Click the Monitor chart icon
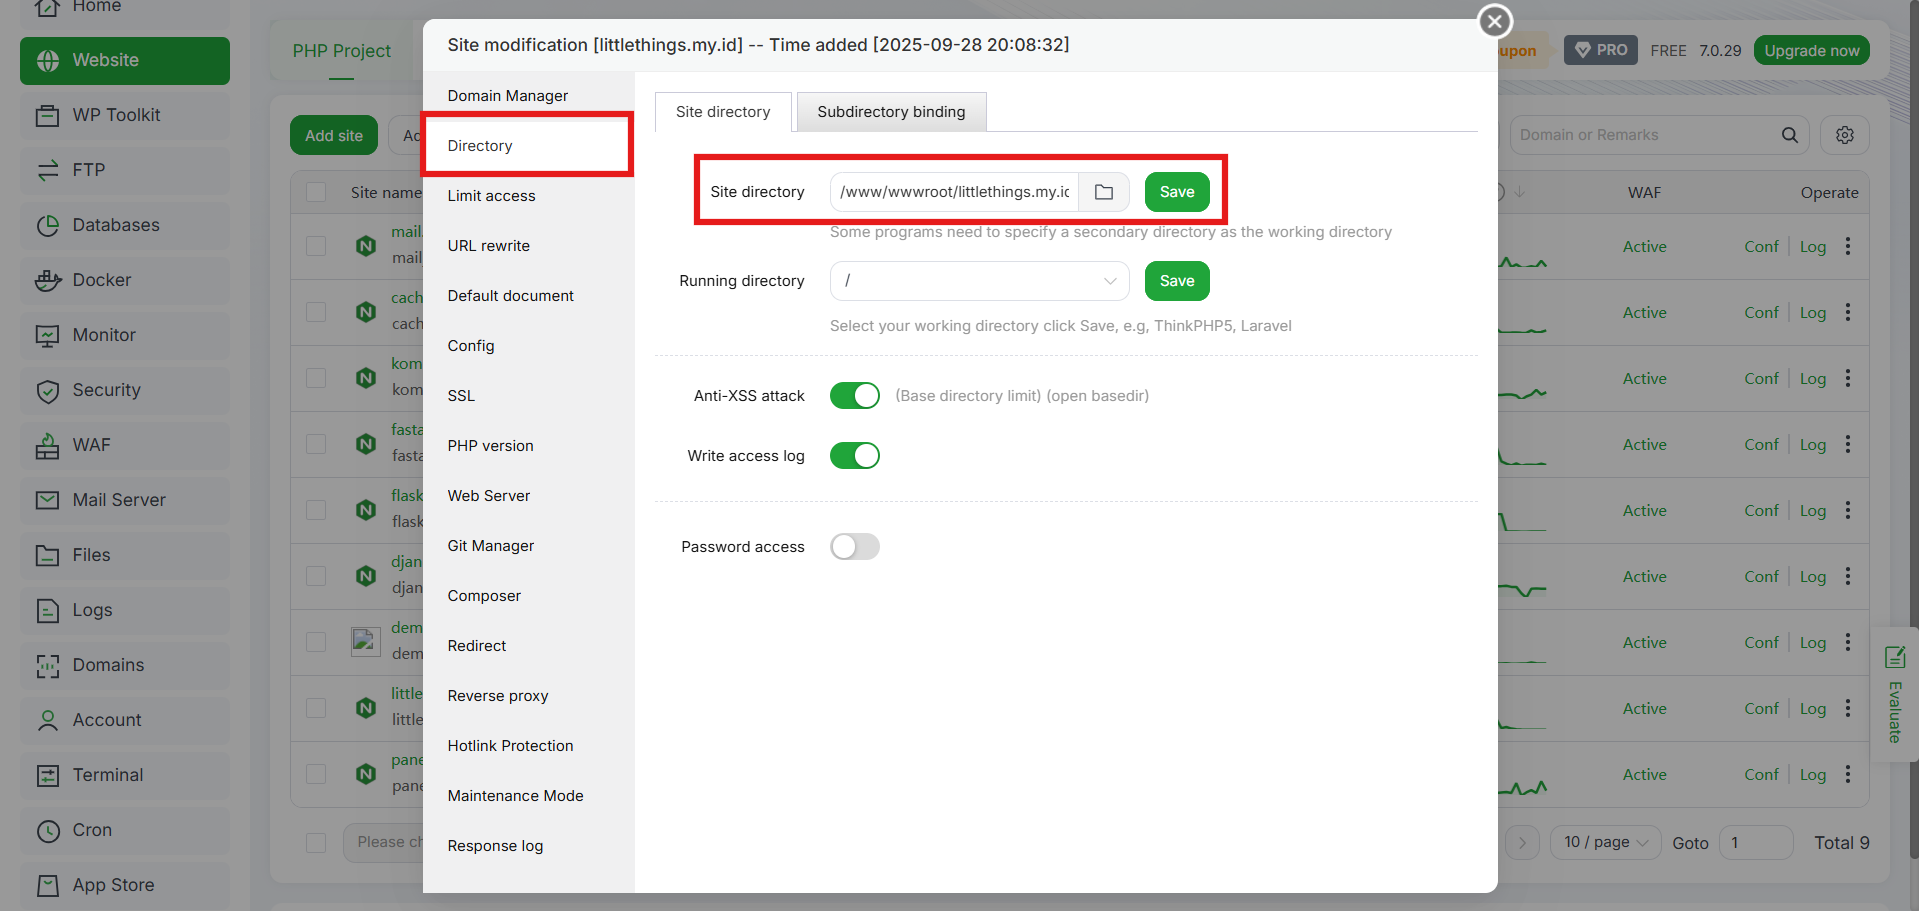 (x=48, y=336)
